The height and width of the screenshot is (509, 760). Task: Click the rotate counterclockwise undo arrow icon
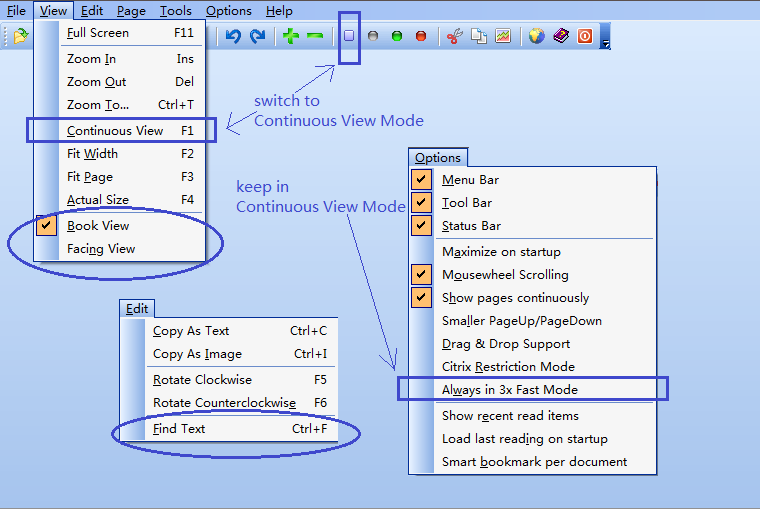(233, 37)
